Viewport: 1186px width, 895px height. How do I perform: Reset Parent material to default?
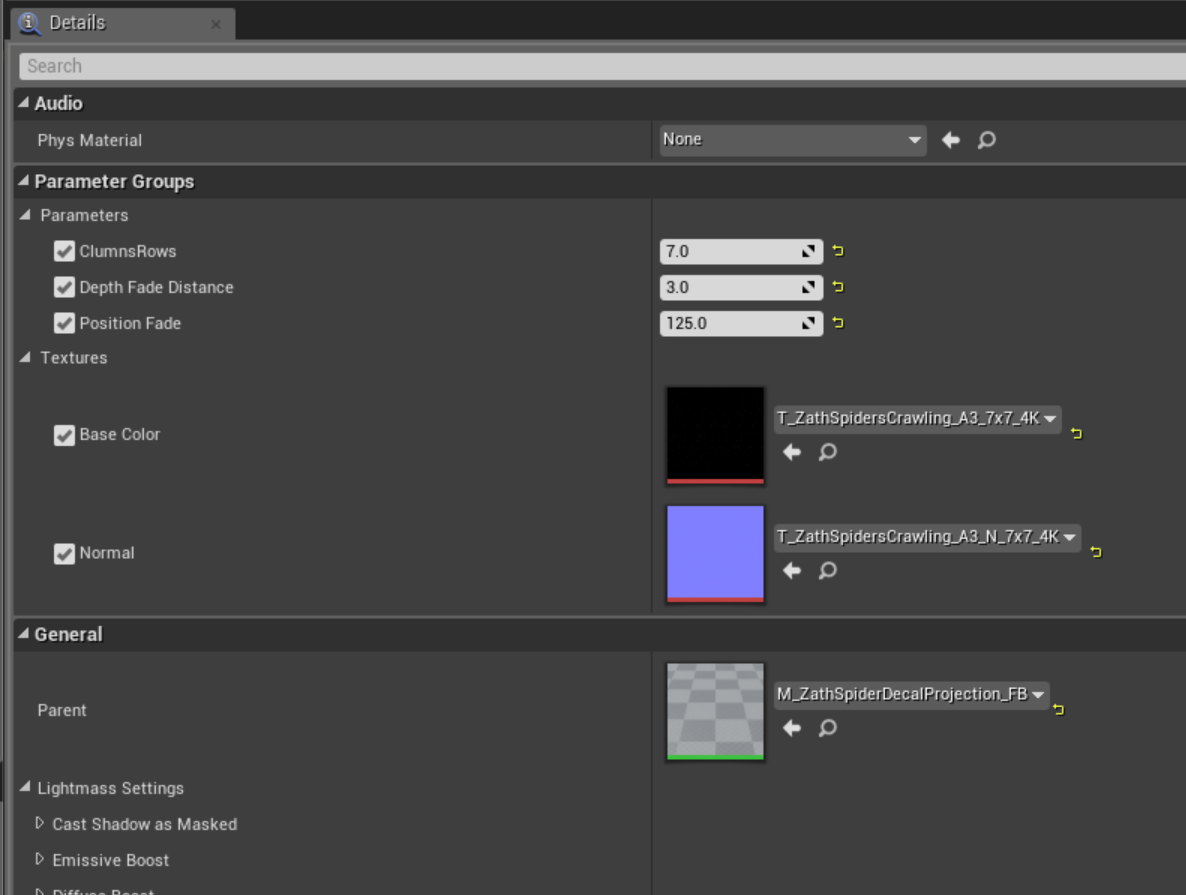[1059, 710]
